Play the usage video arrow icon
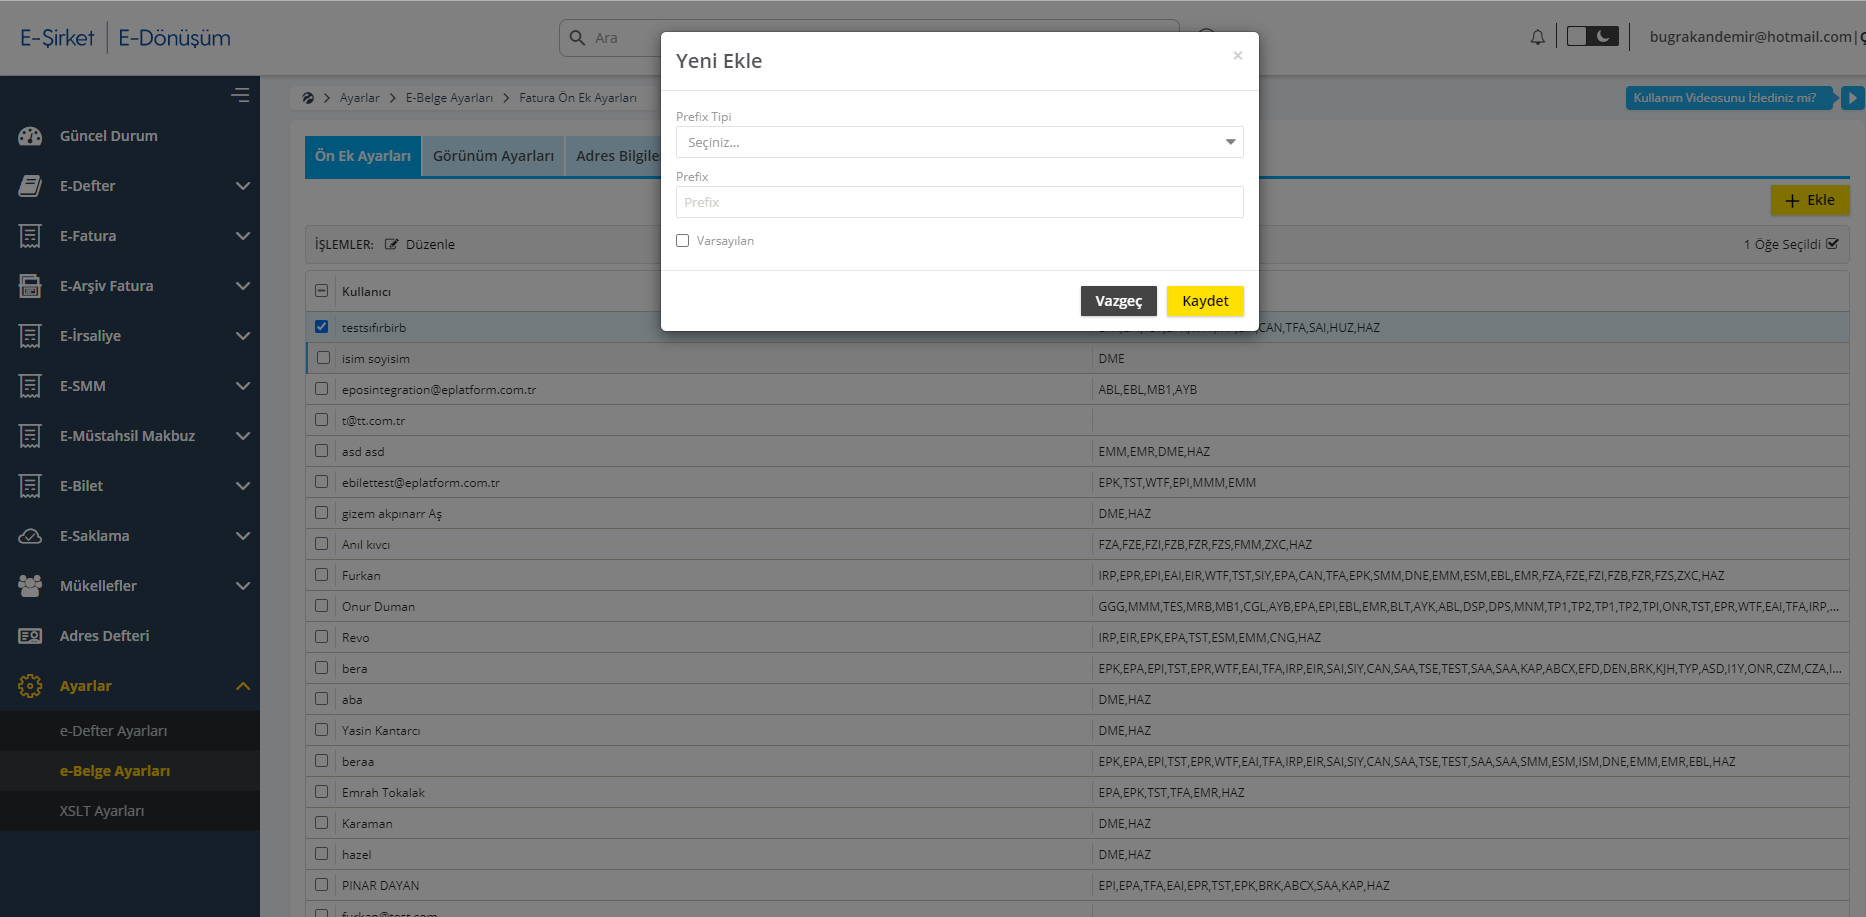The width and height of the screenshot is (1866, 917). pos(1852,98)
